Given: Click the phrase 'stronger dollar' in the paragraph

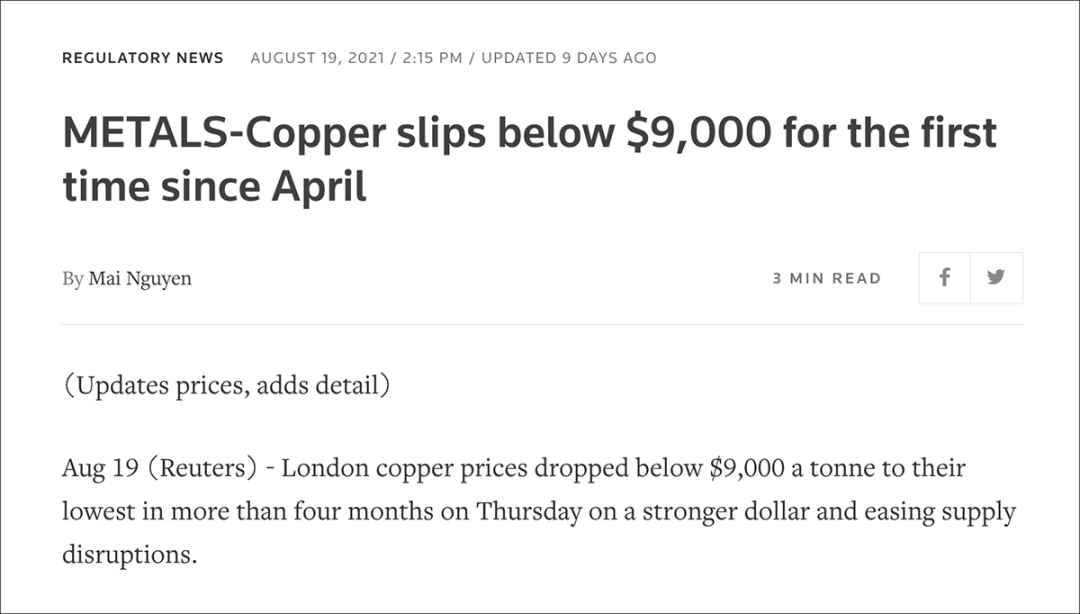Looking at the screenshot, I should click(x=696, y=511).
